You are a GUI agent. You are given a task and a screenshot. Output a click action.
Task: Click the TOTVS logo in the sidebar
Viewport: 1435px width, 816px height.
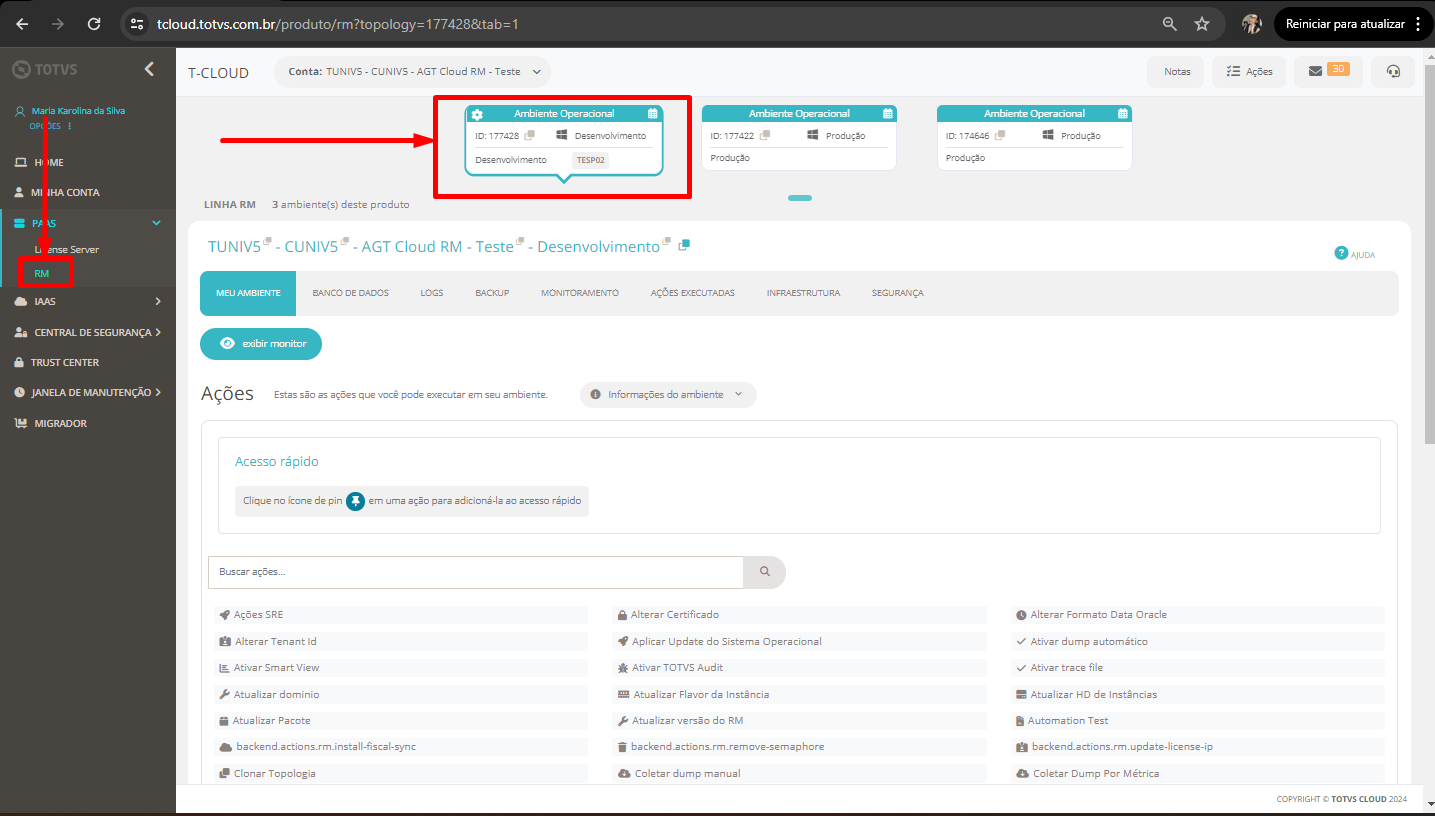(x=45, y=69)
